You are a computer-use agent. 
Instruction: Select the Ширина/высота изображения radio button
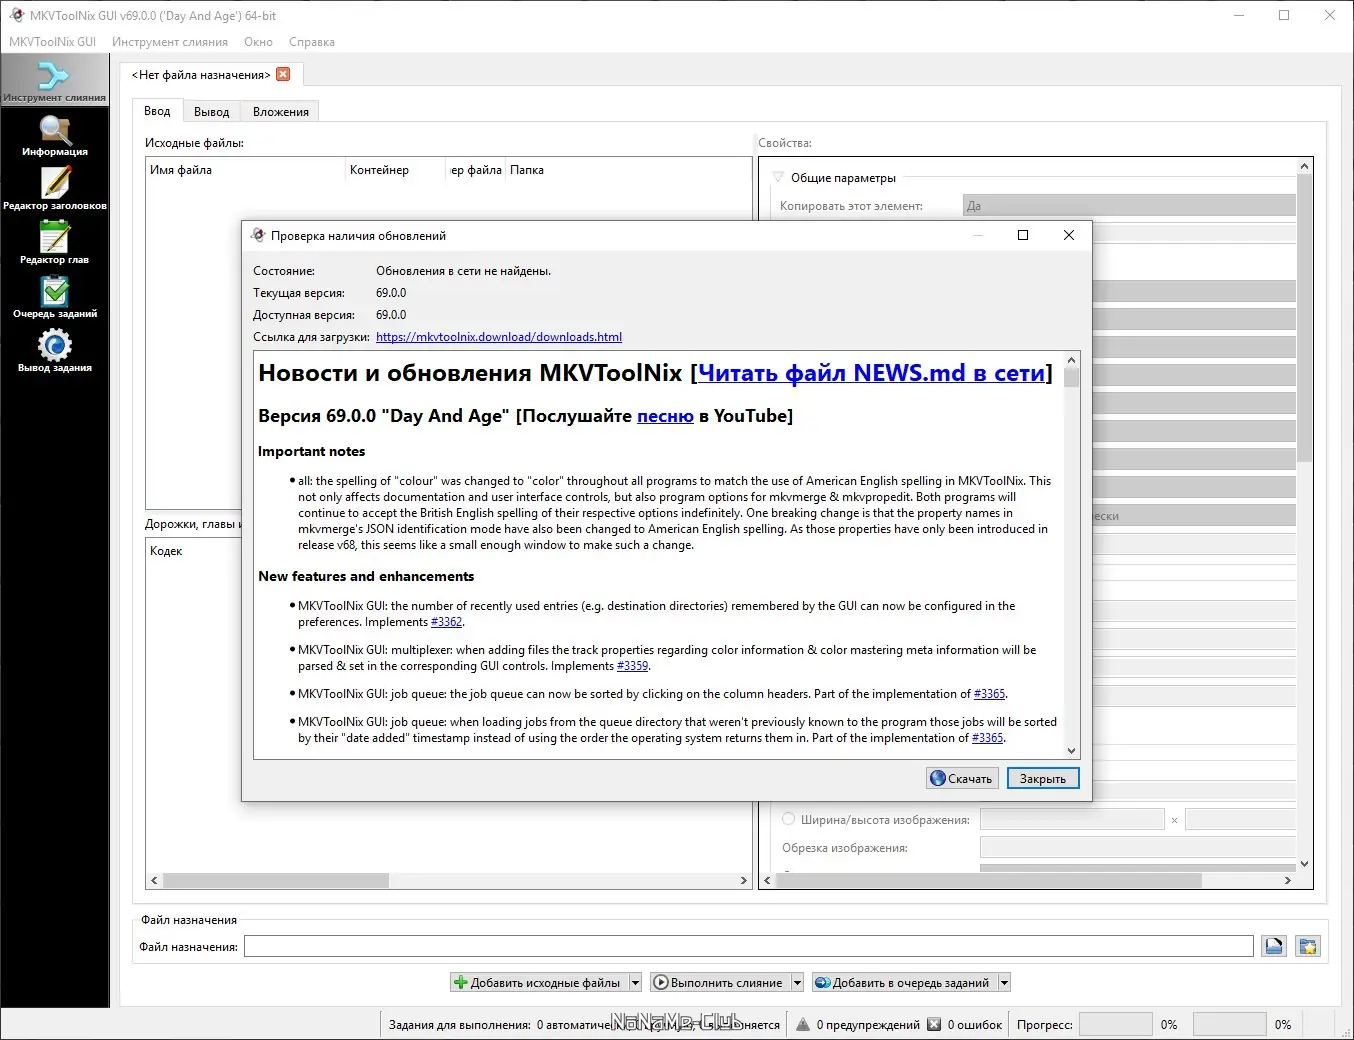tap(789, 819)
